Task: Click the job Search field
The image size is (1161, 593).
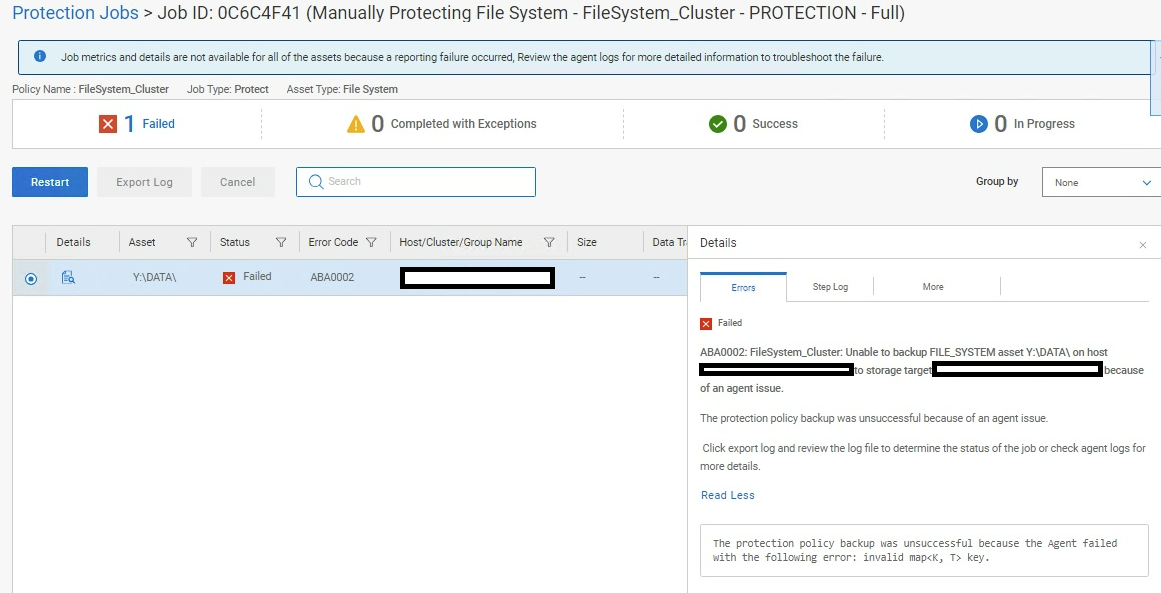Action: click(416, 182)
